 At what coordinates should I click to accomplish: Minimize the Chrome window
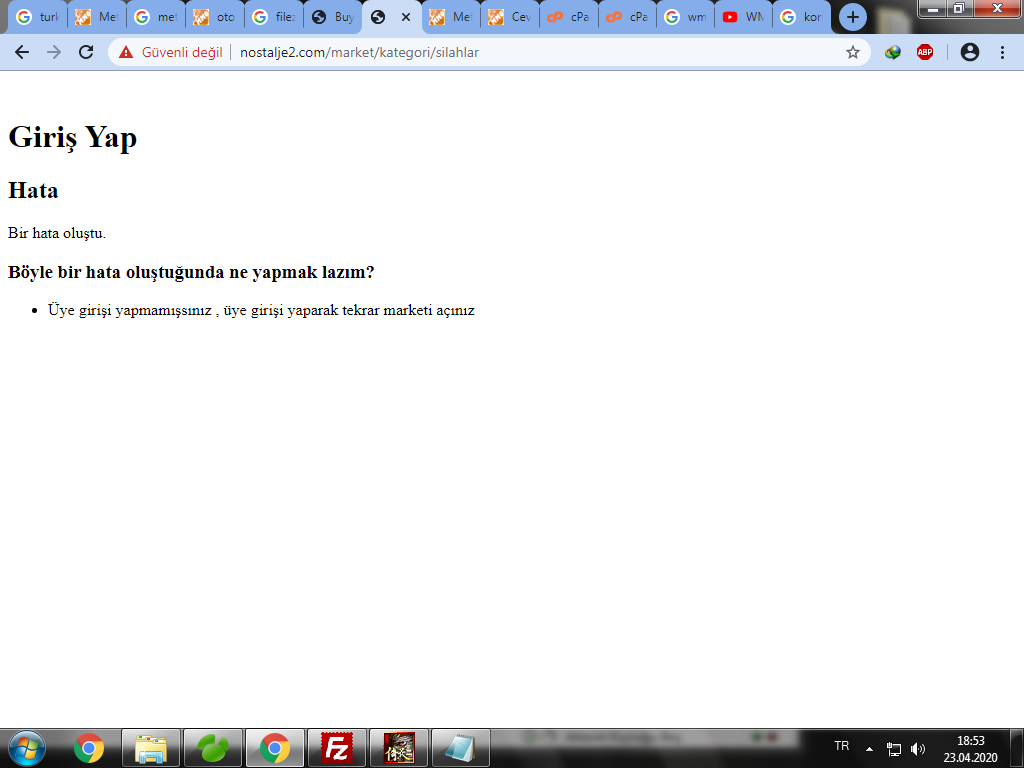[x=933, y=9]
